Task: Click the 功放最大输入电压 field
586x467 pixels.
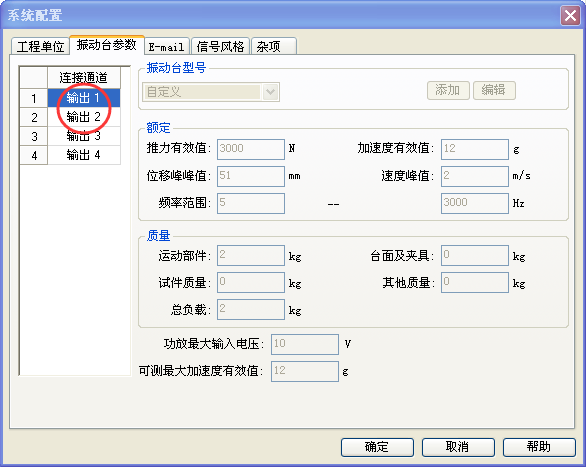Action: (x=305, y=344)
